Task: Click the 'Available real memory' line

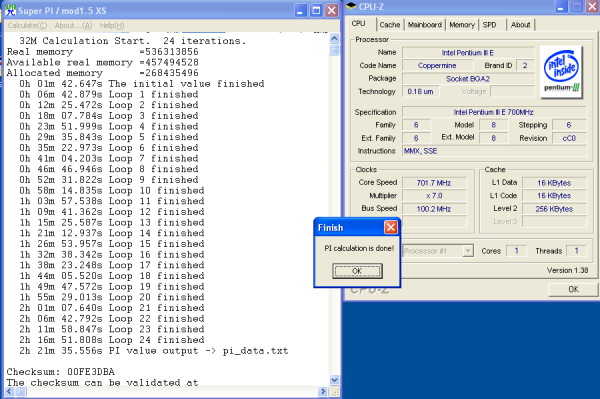Action: (x=103, y=62)
